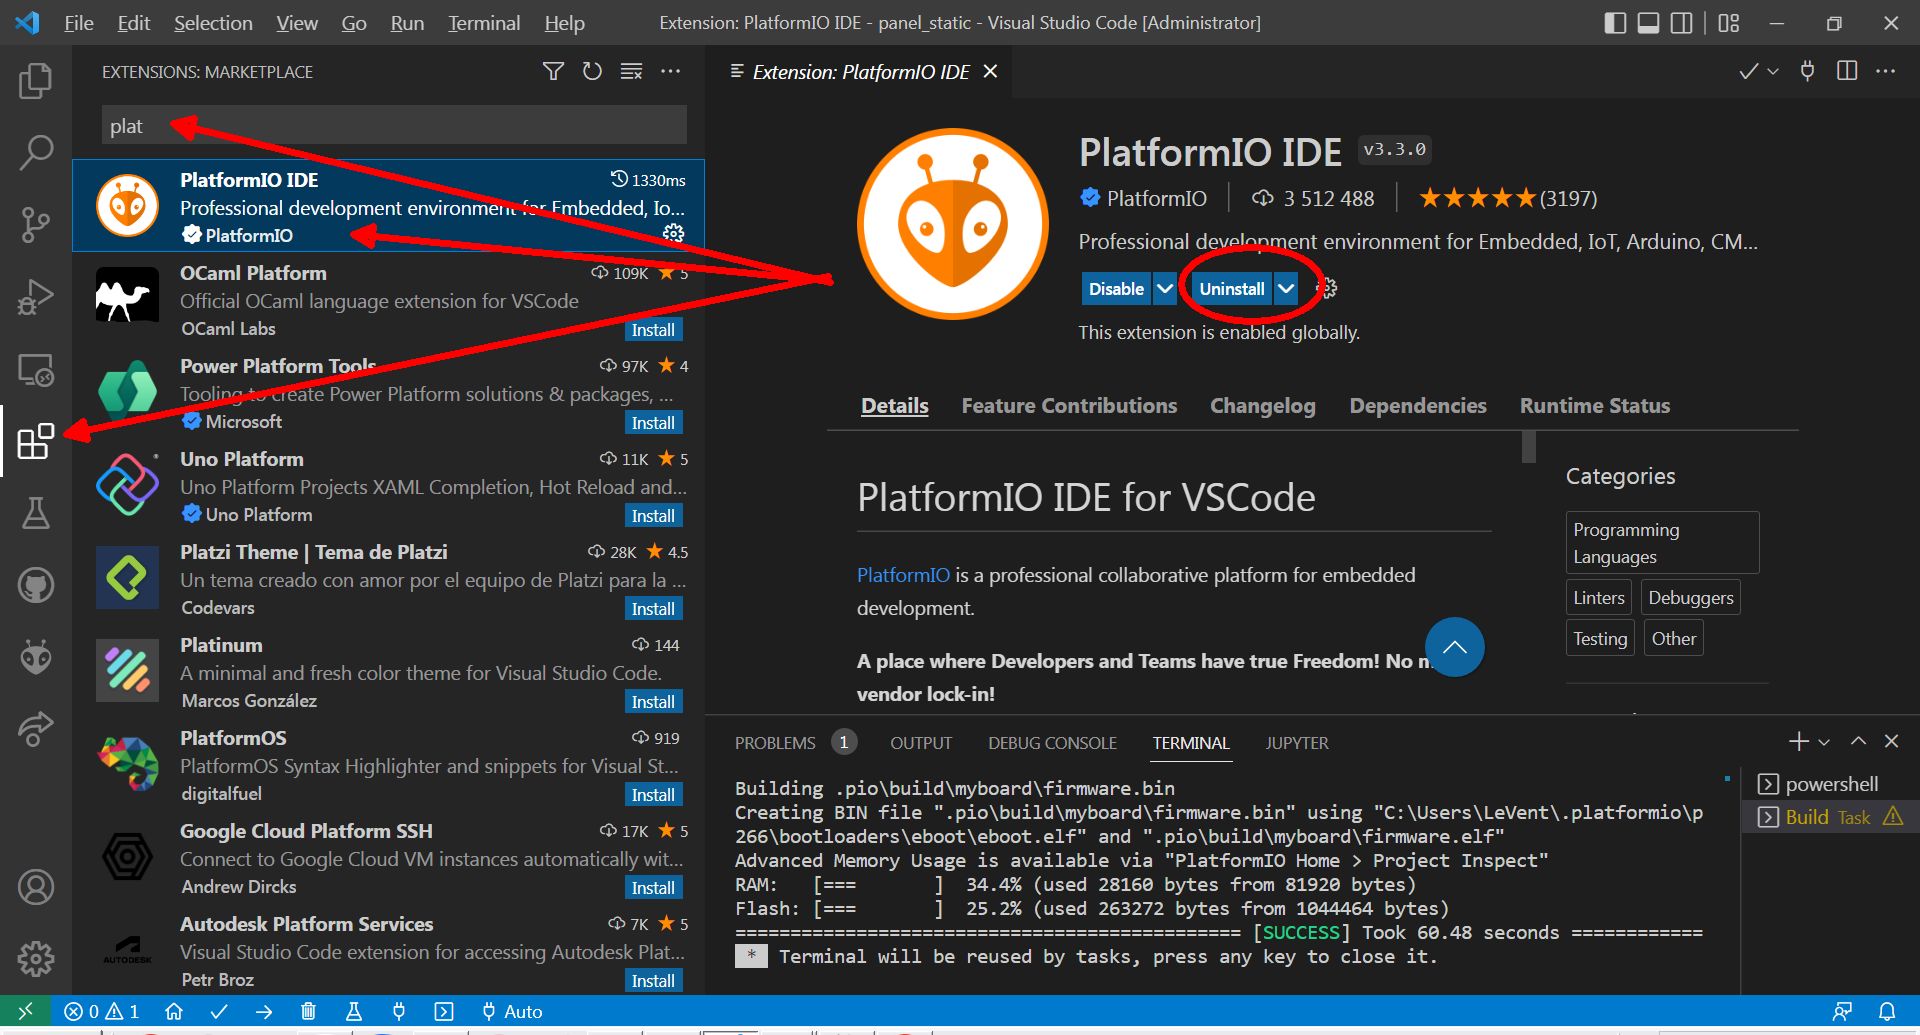Switch to the PROBLEMS panel tab
This screenshot has height=1035, width=1920.
(x=775, y=743)
